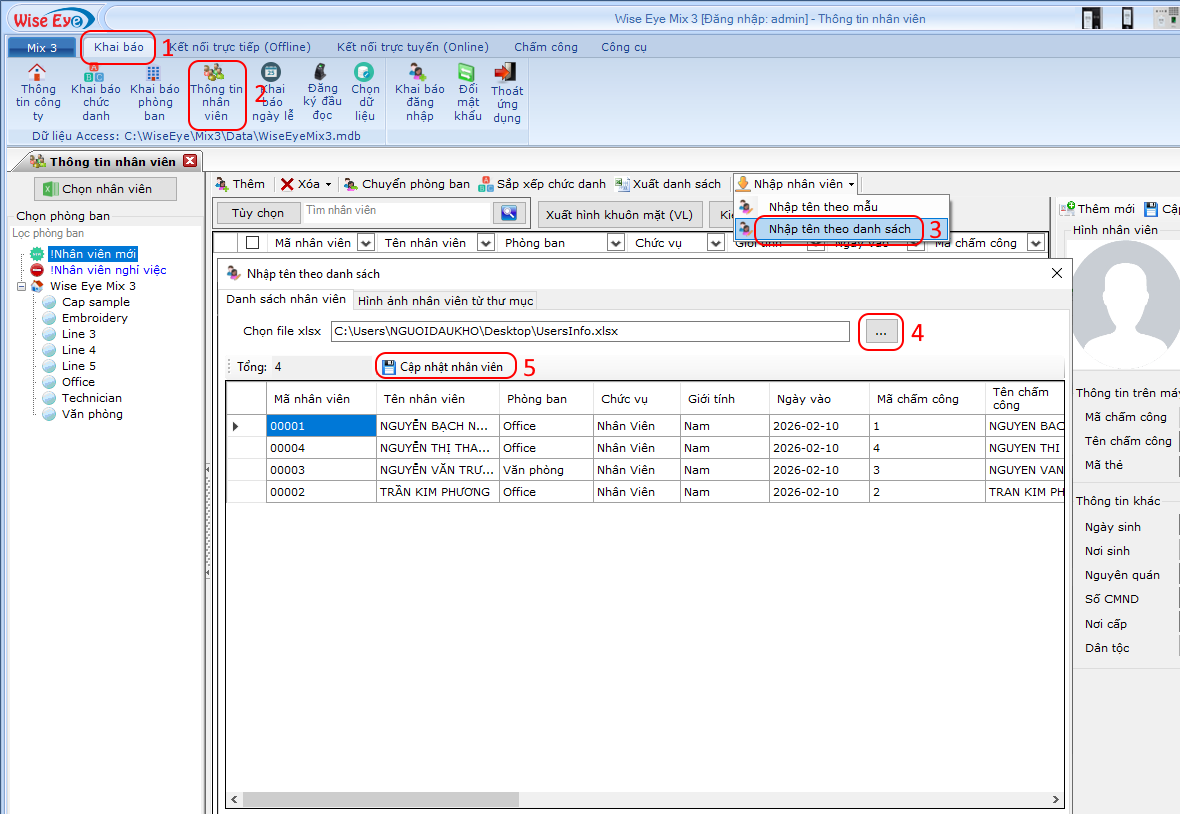Open Mã nhân viên column filter dropdown
The height and width of the screenshot is (814, 1180).
[x=365, y=243]
